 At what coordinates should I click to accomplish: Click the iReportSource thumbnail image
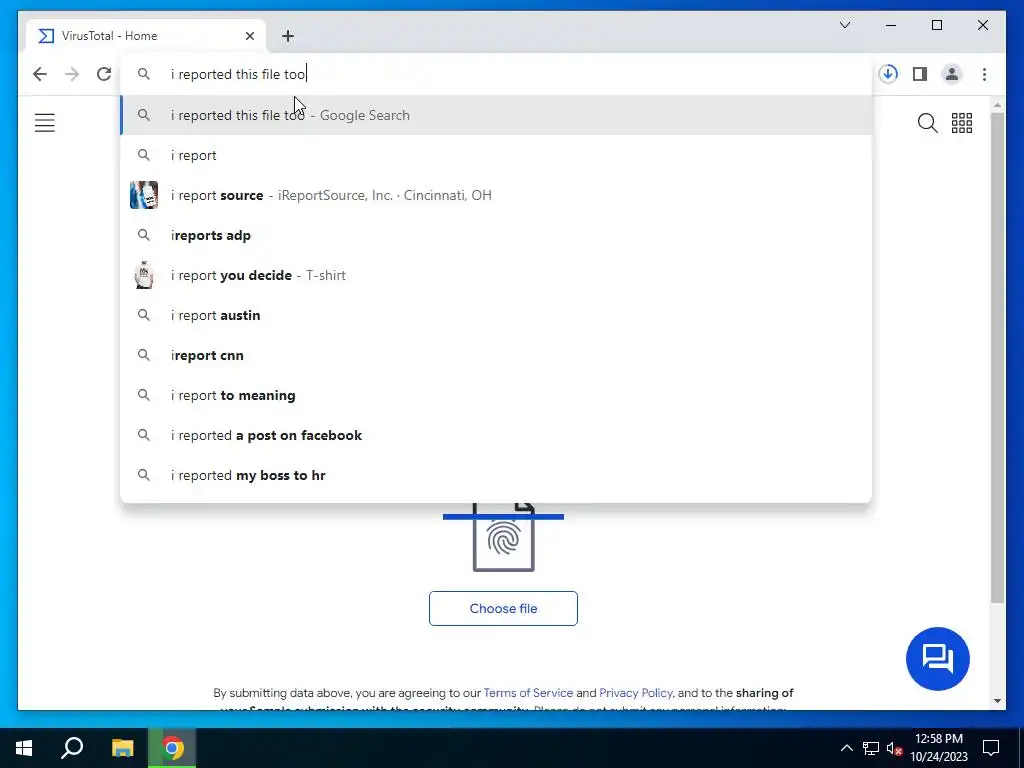pyautogui.click(x=144, y=195)
